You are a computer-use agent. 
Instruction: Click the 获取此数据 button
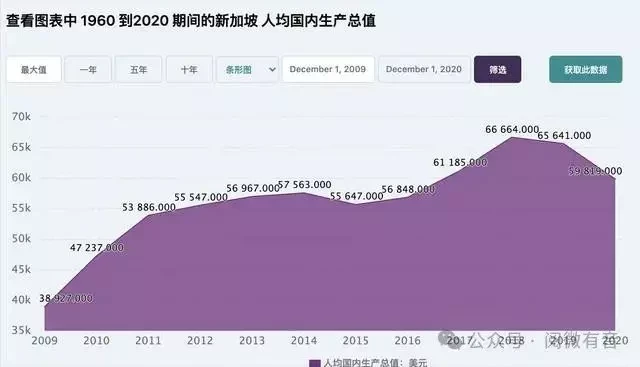coord(586,69)
